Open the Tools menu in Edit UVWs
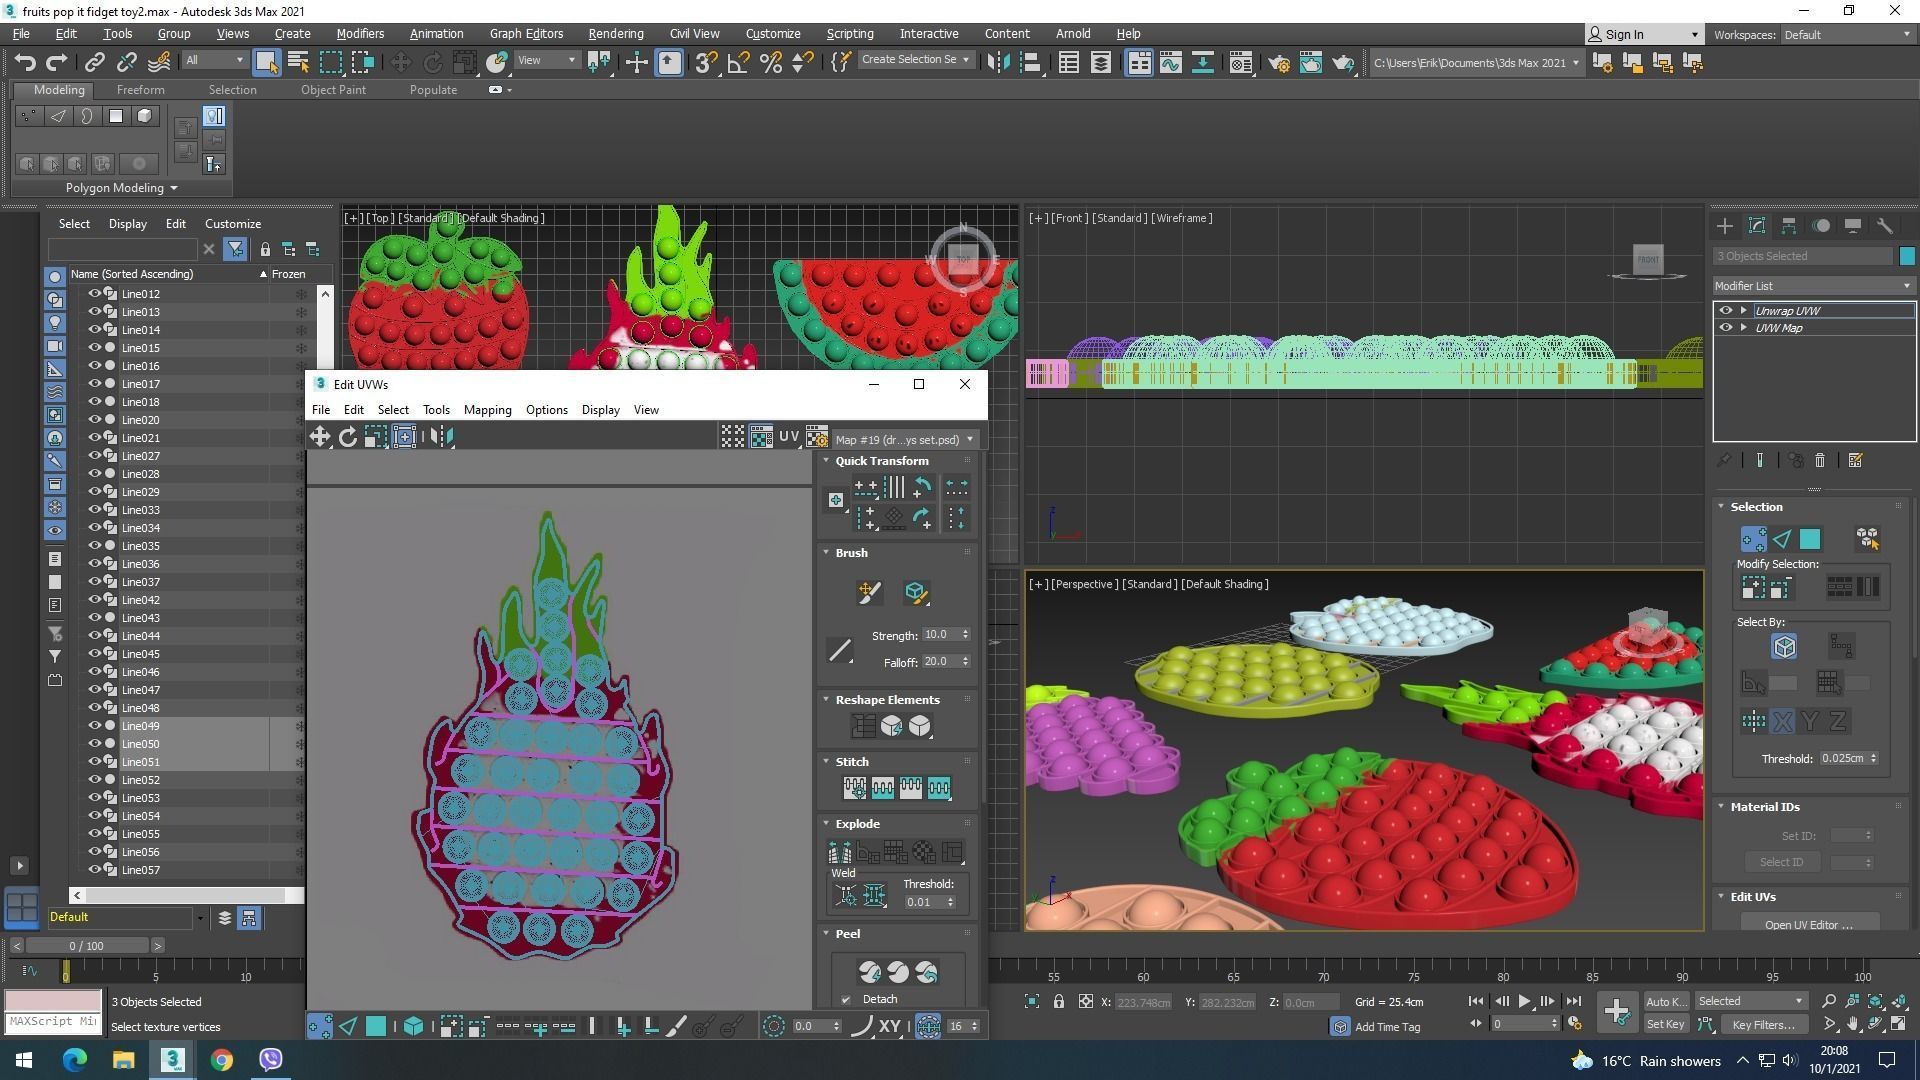The width and height of the screenshot is (1920, 1080). click(x=436, y=410)
